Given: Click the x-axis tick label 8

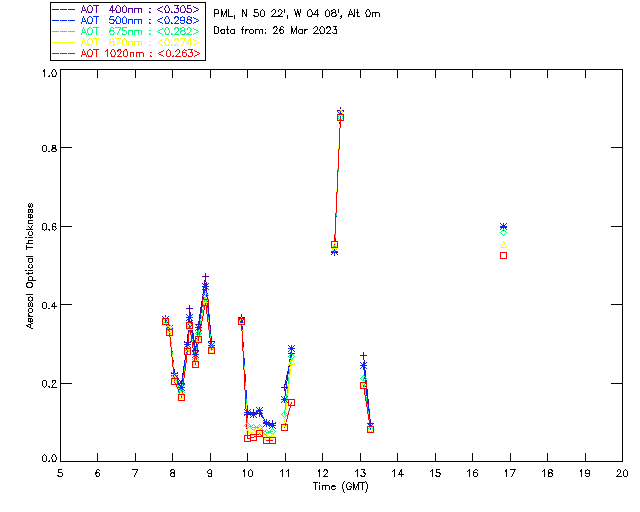Looking at the screenshot, I should coord(173,473).
